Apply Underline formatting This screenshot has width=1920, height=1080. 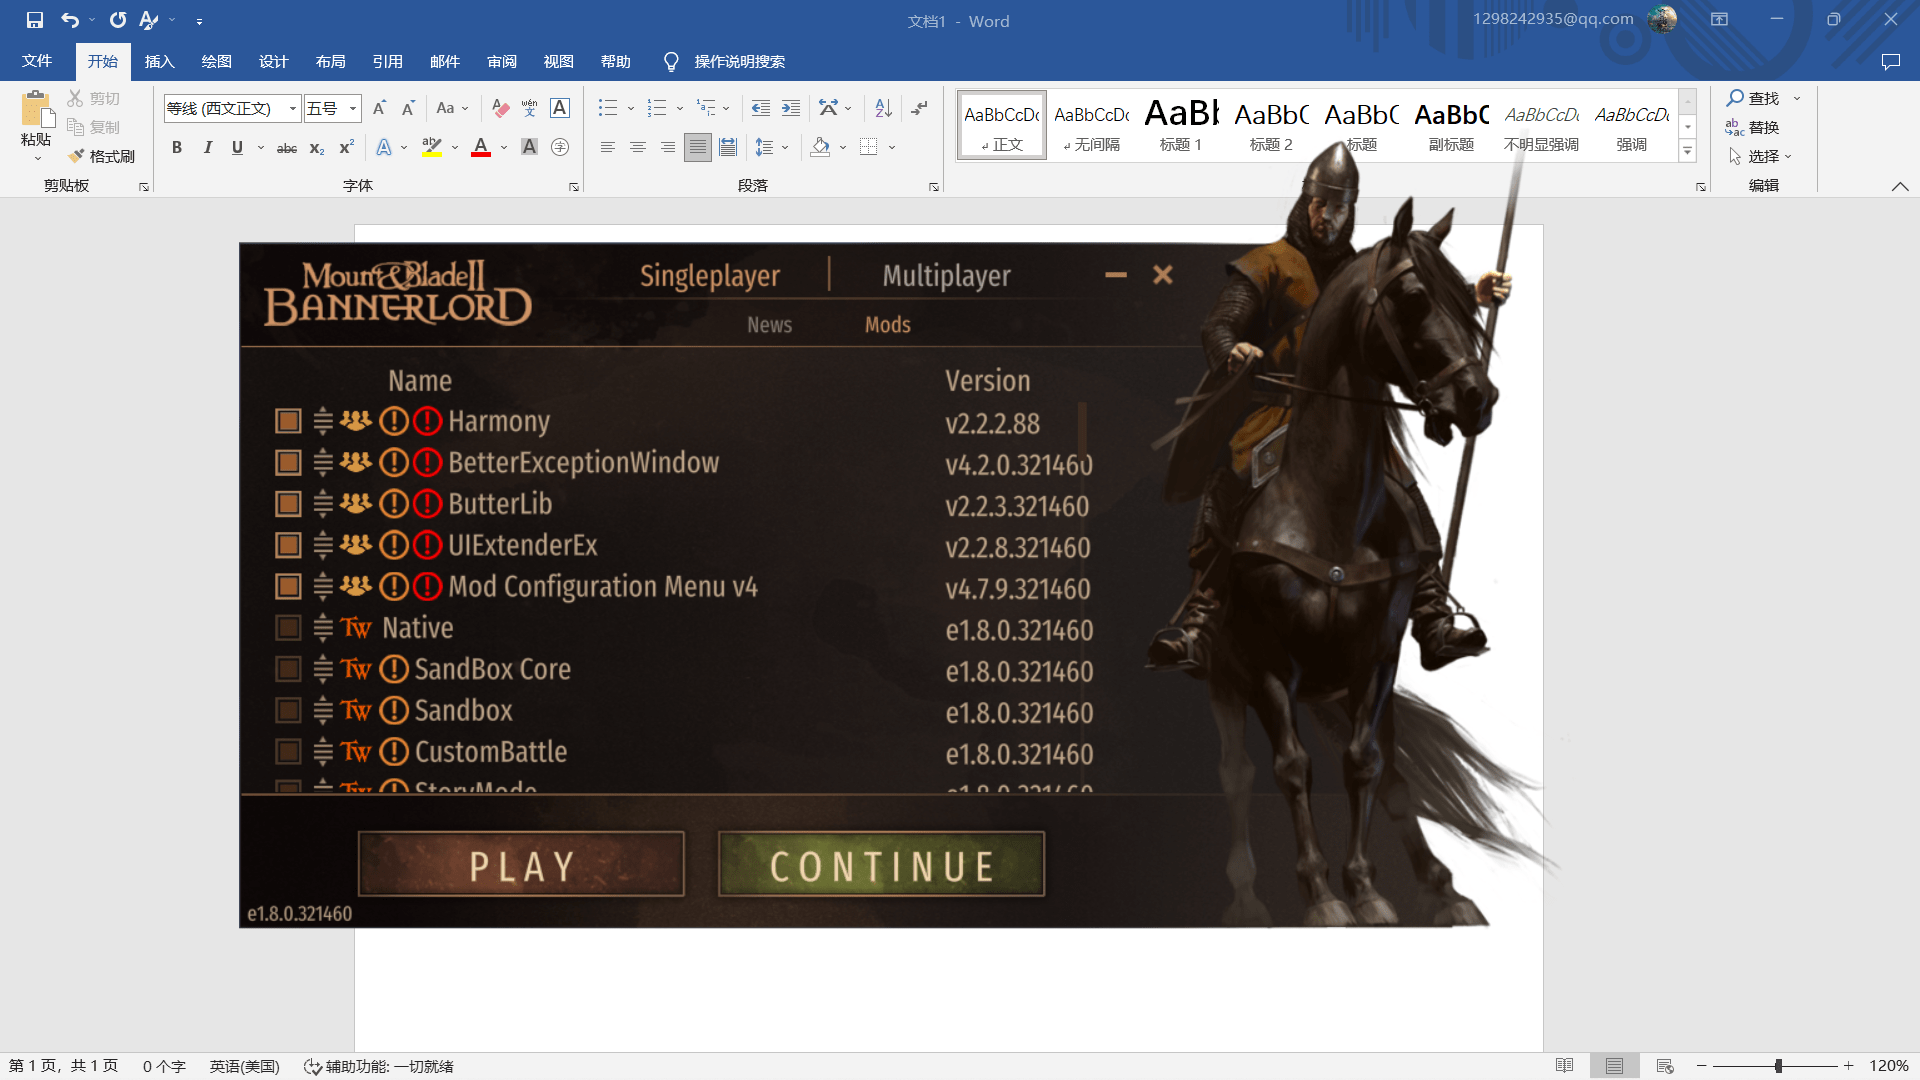pos(237,147)
